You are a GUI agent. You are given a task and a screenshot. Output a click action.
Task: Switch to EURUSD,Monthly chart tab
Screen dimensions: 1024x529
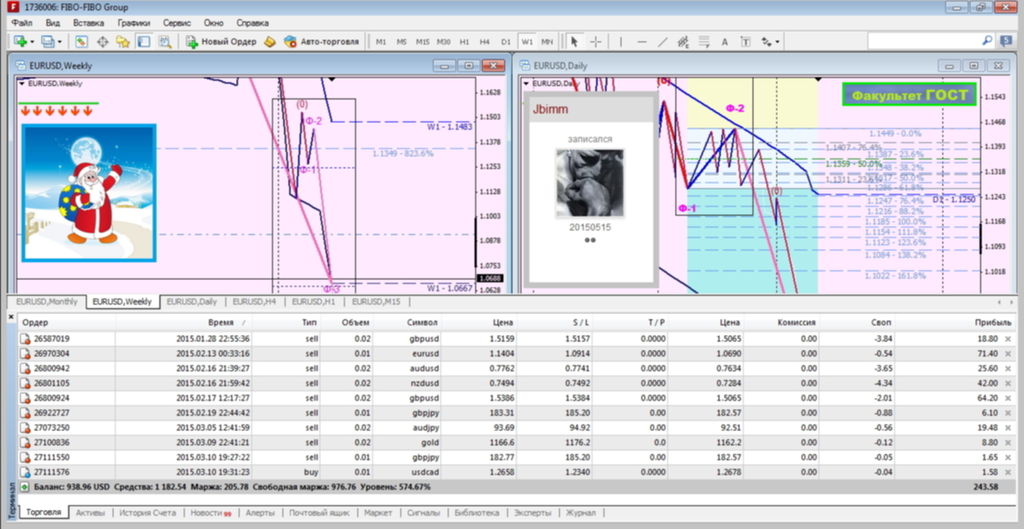pos(46,302)
